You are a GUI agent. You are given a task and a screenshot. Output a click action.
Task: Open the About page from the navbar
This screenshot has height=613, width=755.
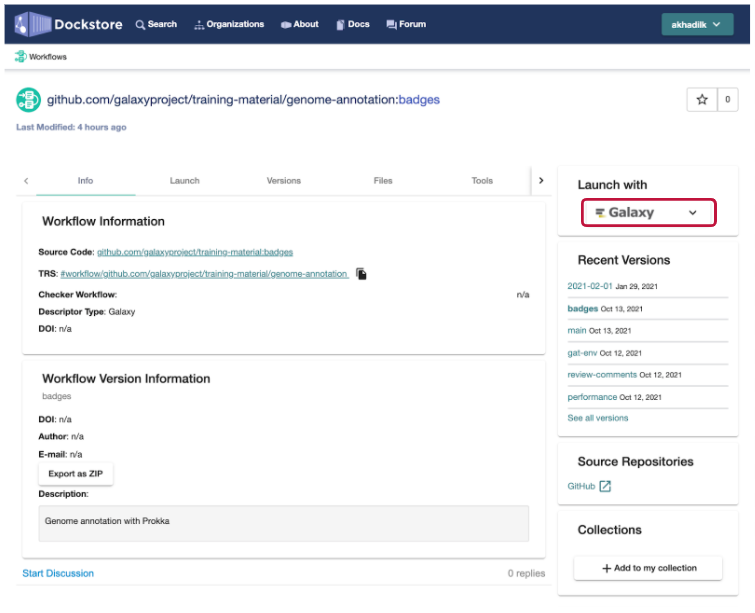tap(299, 24)
